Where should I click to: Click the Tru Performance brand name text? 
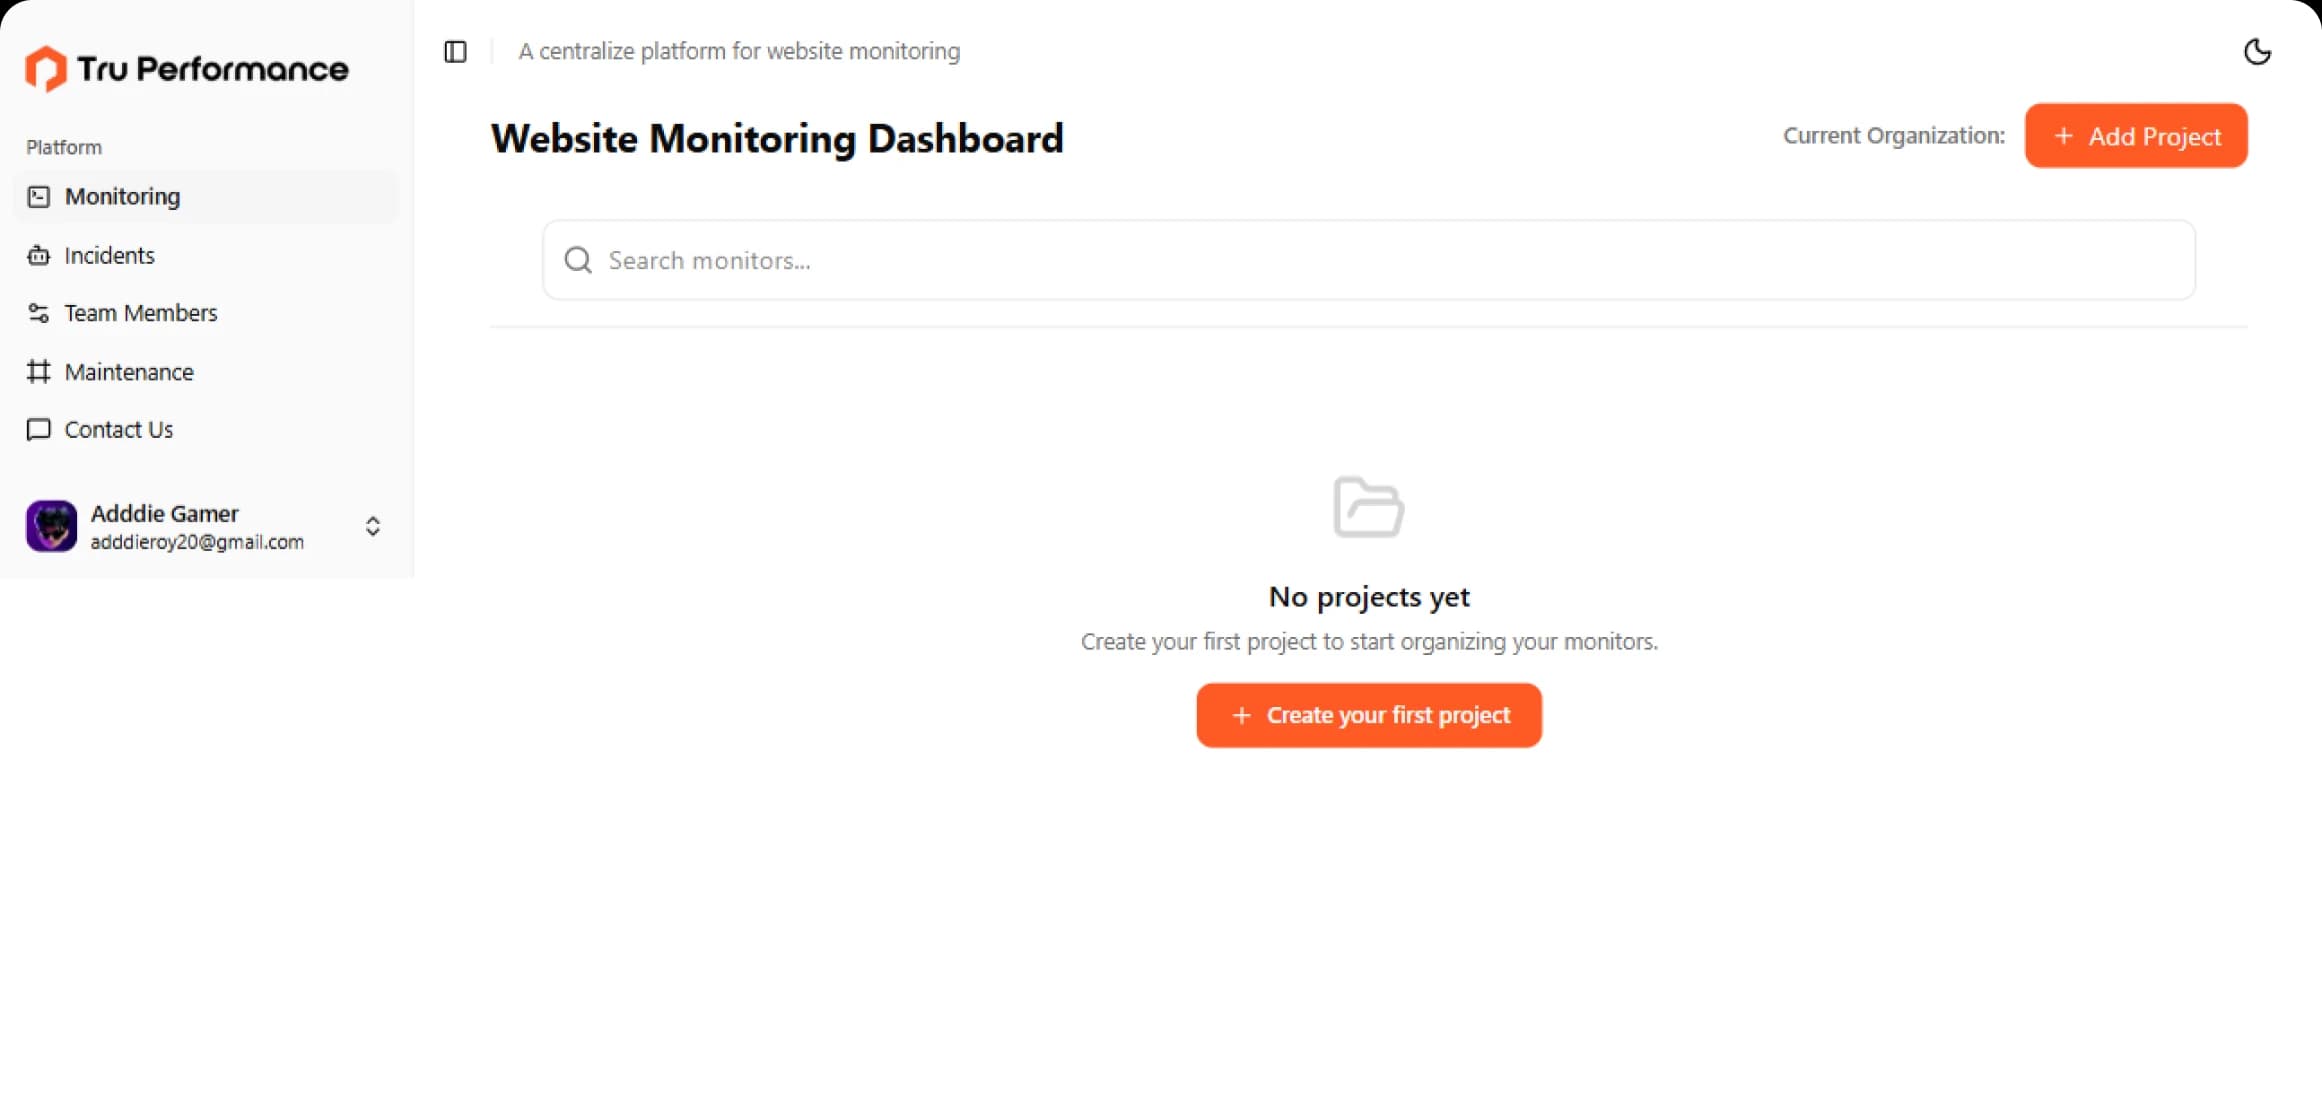tap(213, 69)
